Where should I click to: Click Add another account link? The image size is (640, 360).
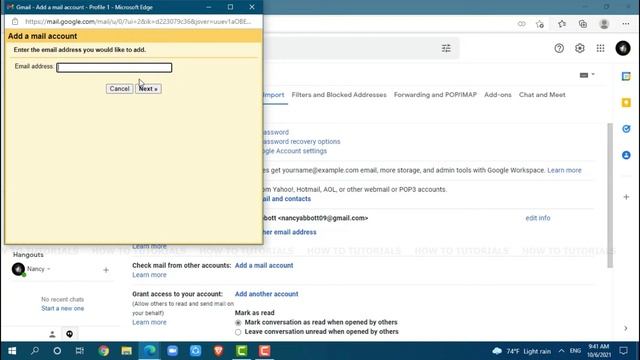[x=266, y=294]
